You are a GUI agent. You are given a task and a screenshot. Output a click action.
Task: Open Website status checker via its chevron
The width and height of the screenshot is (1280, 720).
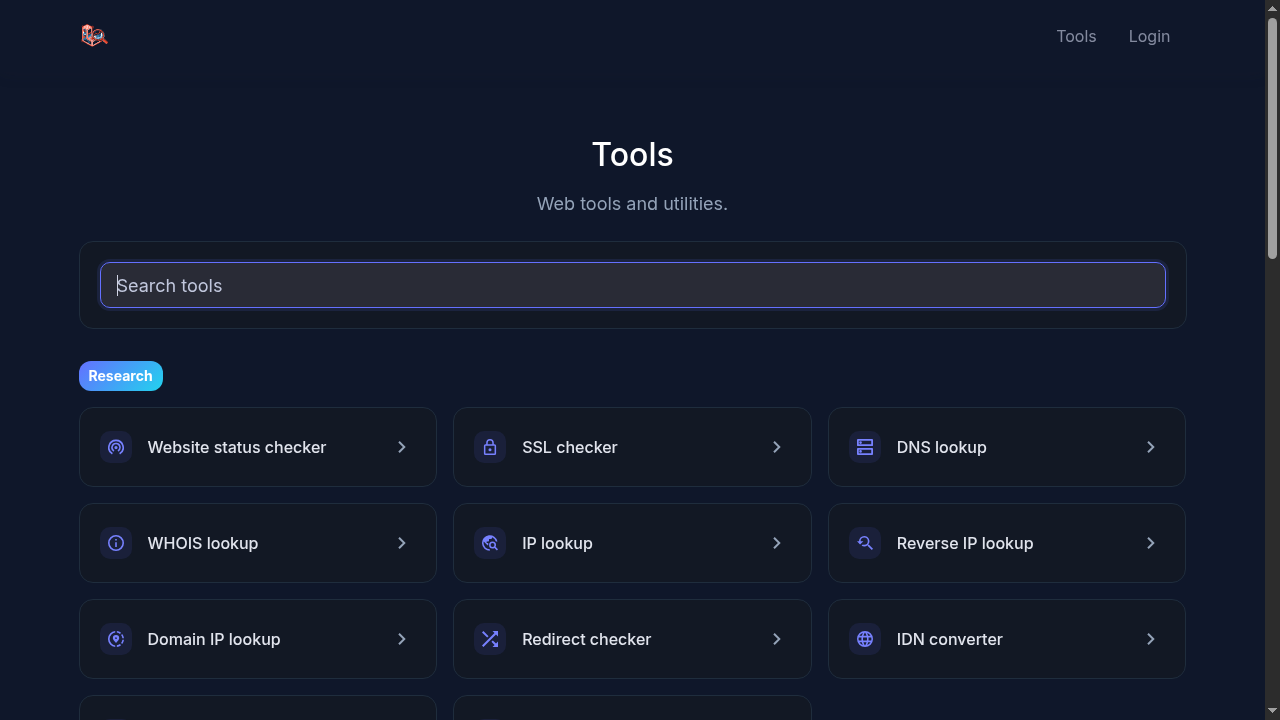click(402, 447)
